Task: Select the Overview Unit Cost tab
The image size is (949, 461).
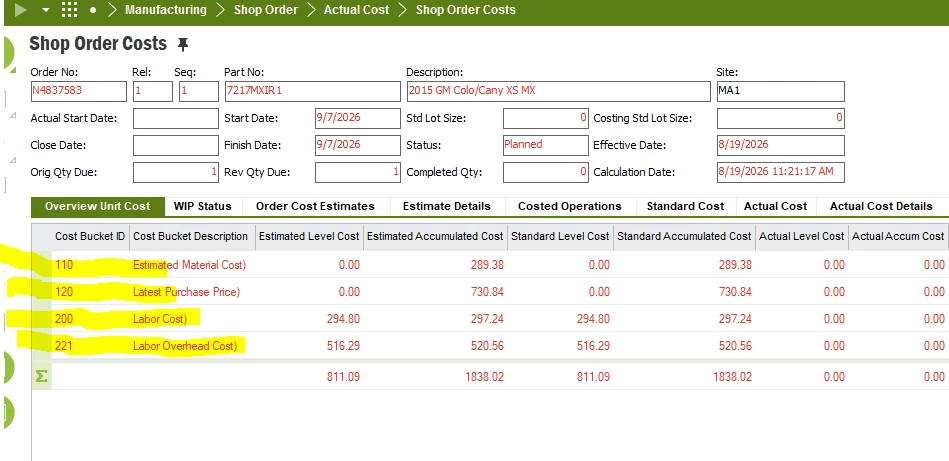Action: [x=97, y=206]
